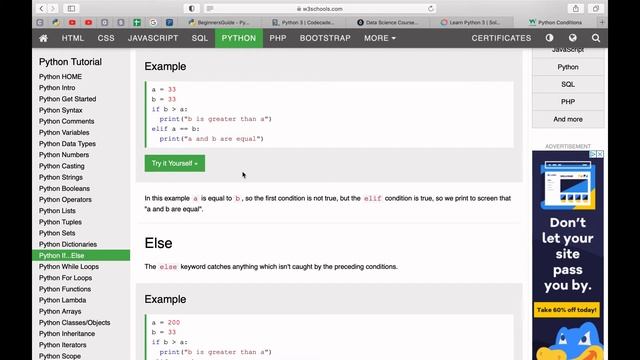Click the Try it Yourself button

[175, 163]
